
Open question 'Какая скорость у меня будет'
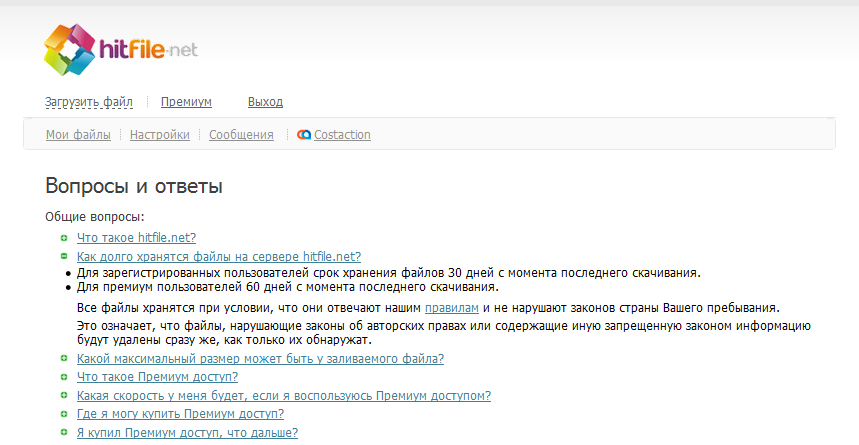[284, 396]
